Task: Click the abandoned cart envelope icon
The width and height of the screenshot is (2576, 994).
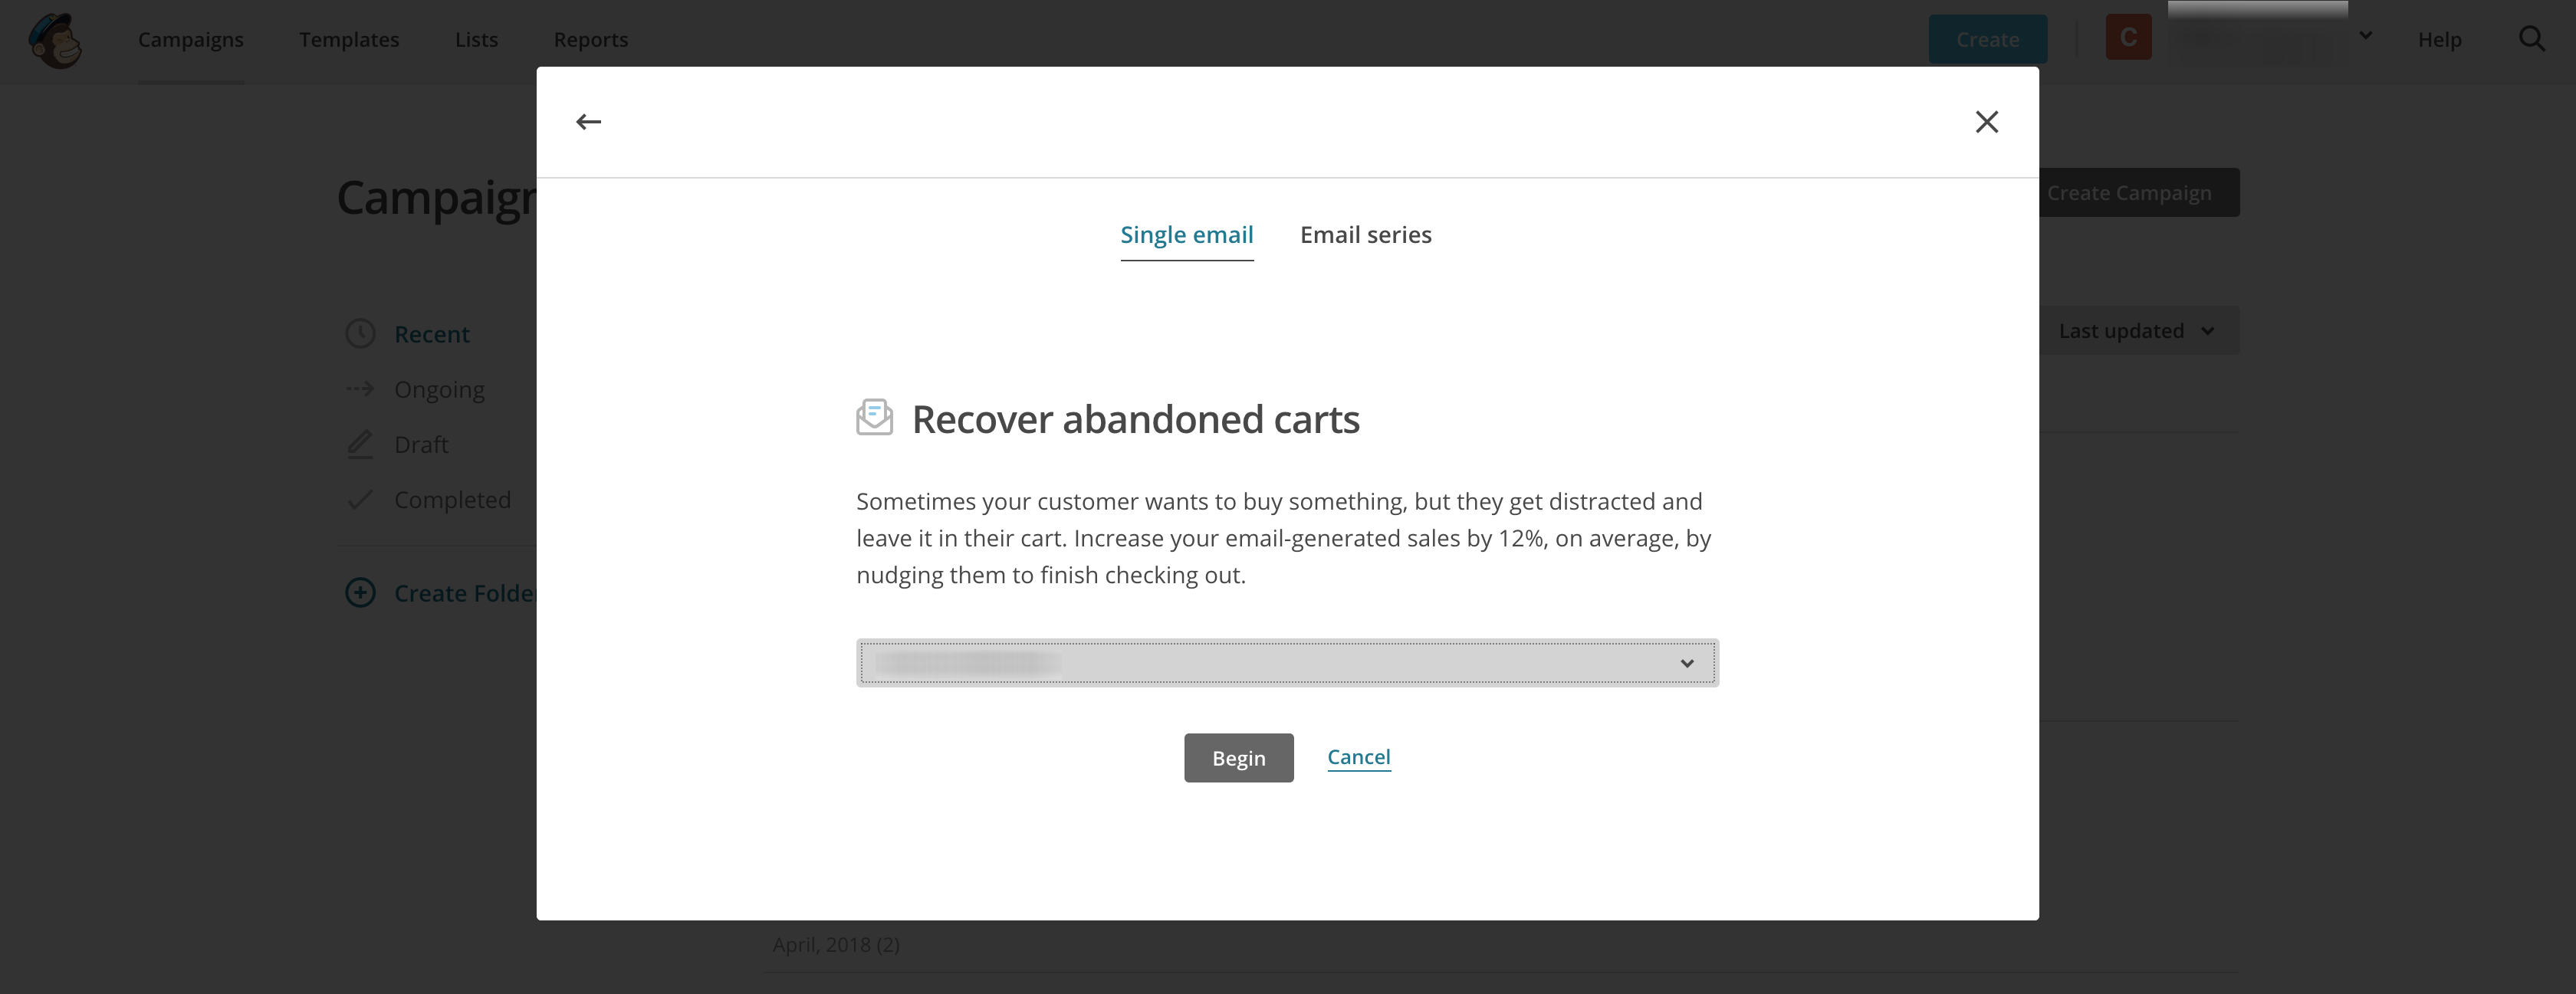Action: (874, 417)
